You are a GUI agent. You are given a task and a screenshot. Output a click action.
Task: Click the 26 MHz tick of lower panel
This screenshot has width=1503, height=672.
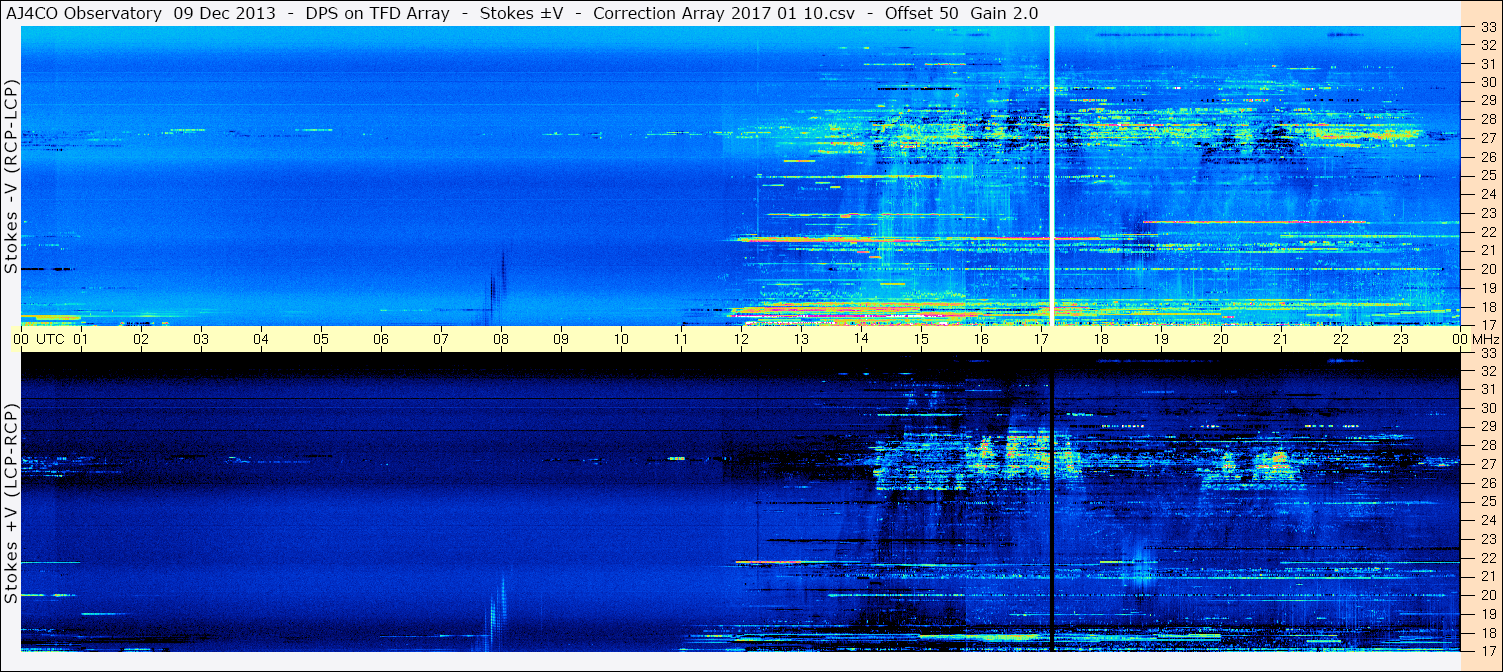[x=1487, y=482]
